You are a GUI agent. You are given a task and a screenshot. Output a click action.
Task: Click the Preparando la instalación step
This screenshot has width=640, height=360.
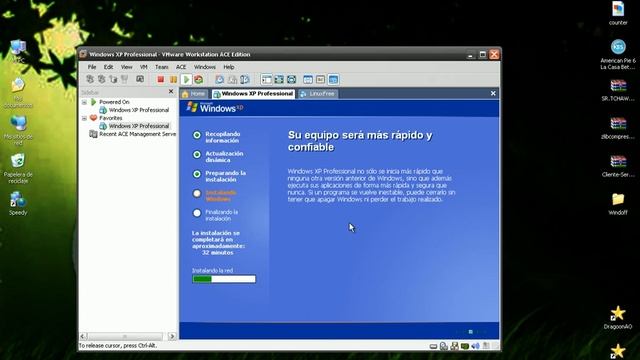[x=220, y=176]
